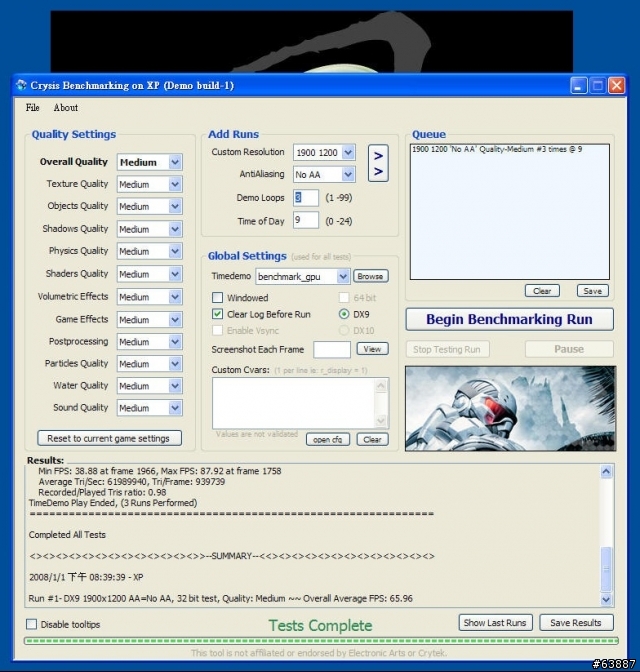The height and width of the screenshot is (672, 640).
Task: Click Custom Cvars scrollbar up arrow
Action: point(381,386)
